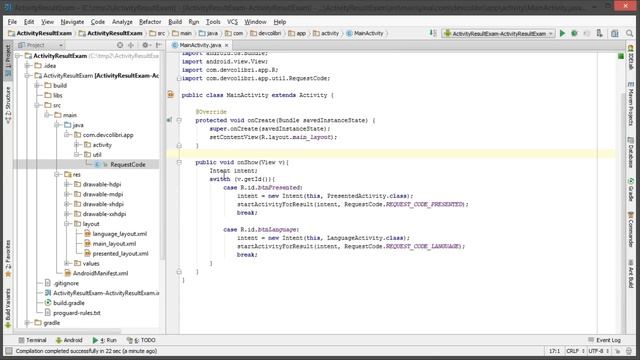Viewport: 640px width, 360px height.
Task: Click the Make Project down-arrow icon
Action: [433, 33]
